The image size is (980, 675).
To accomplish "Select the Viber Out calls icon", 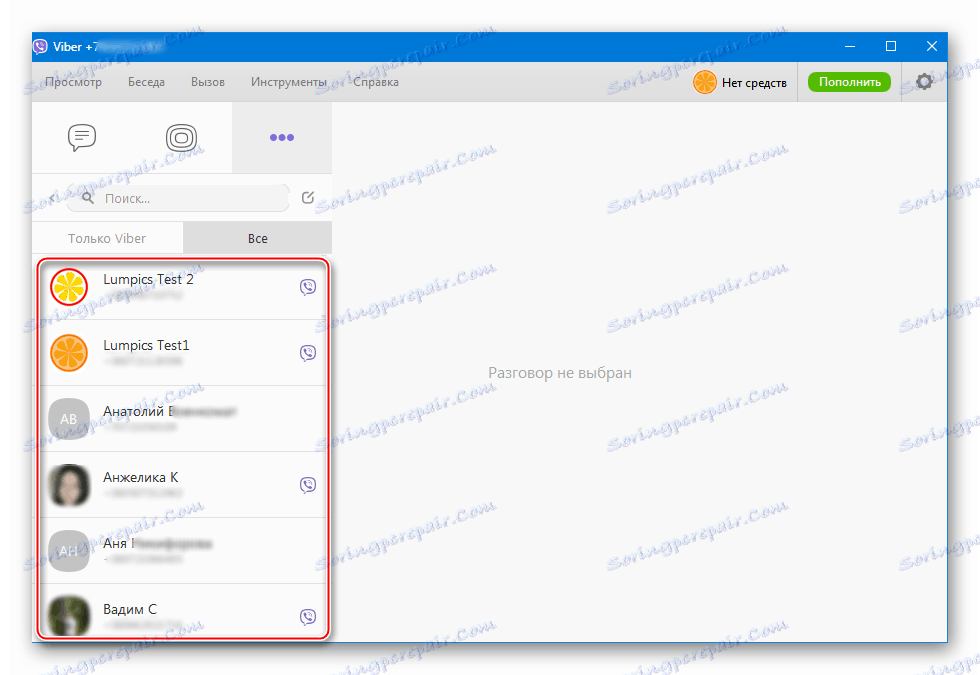I will point(181,138).
